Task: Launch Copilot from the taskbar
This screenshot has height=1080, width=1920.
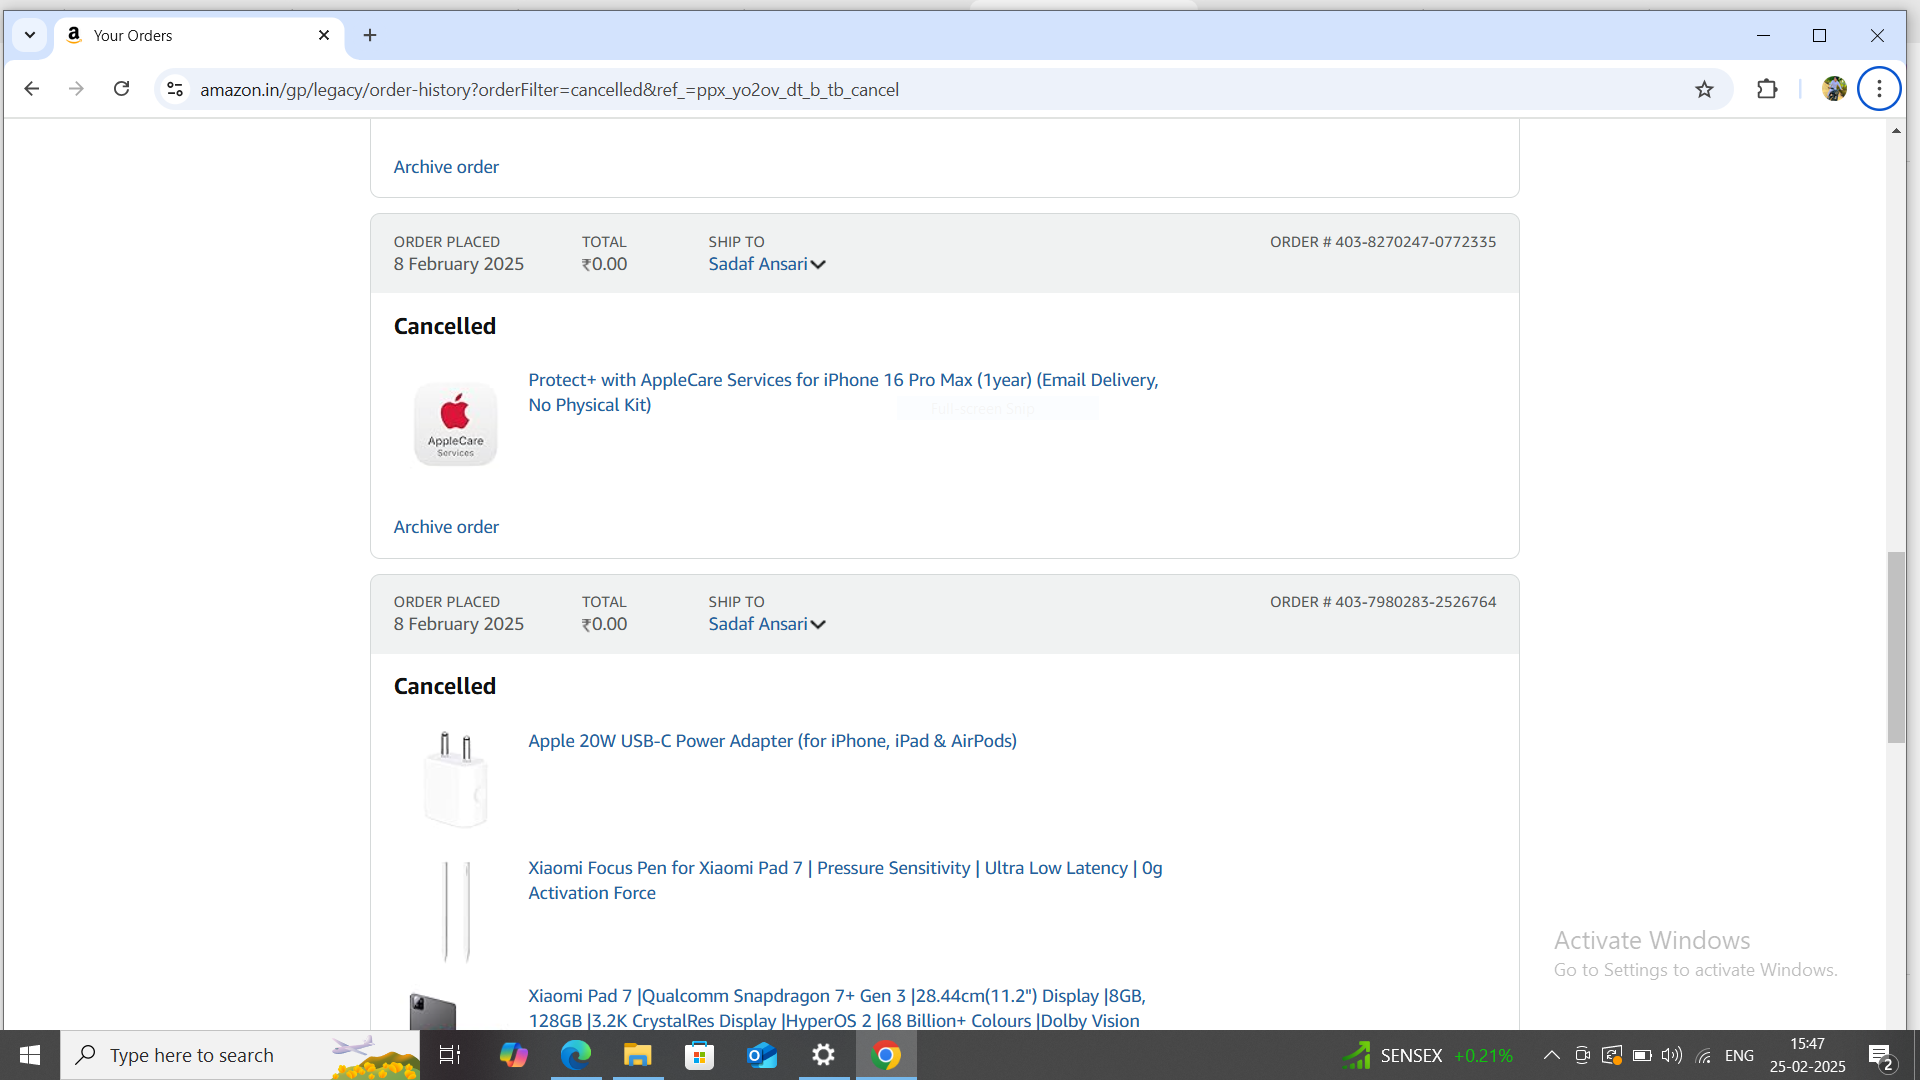Action: 513,1055
